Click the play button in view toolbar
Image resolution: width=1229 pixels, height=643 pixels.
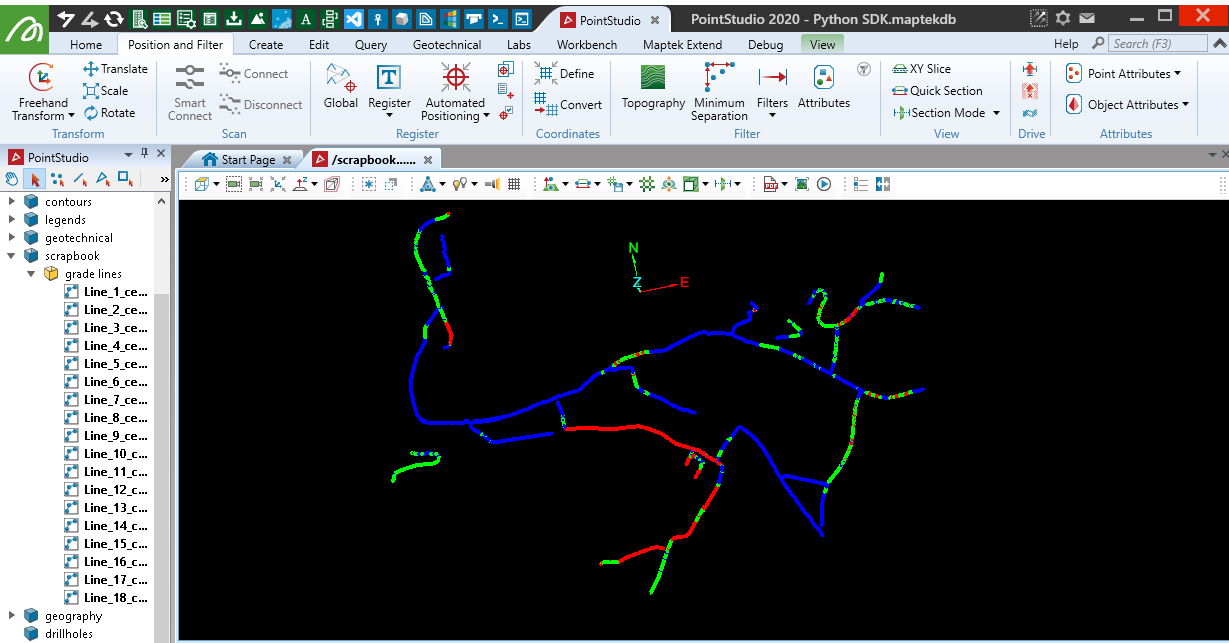824,184
